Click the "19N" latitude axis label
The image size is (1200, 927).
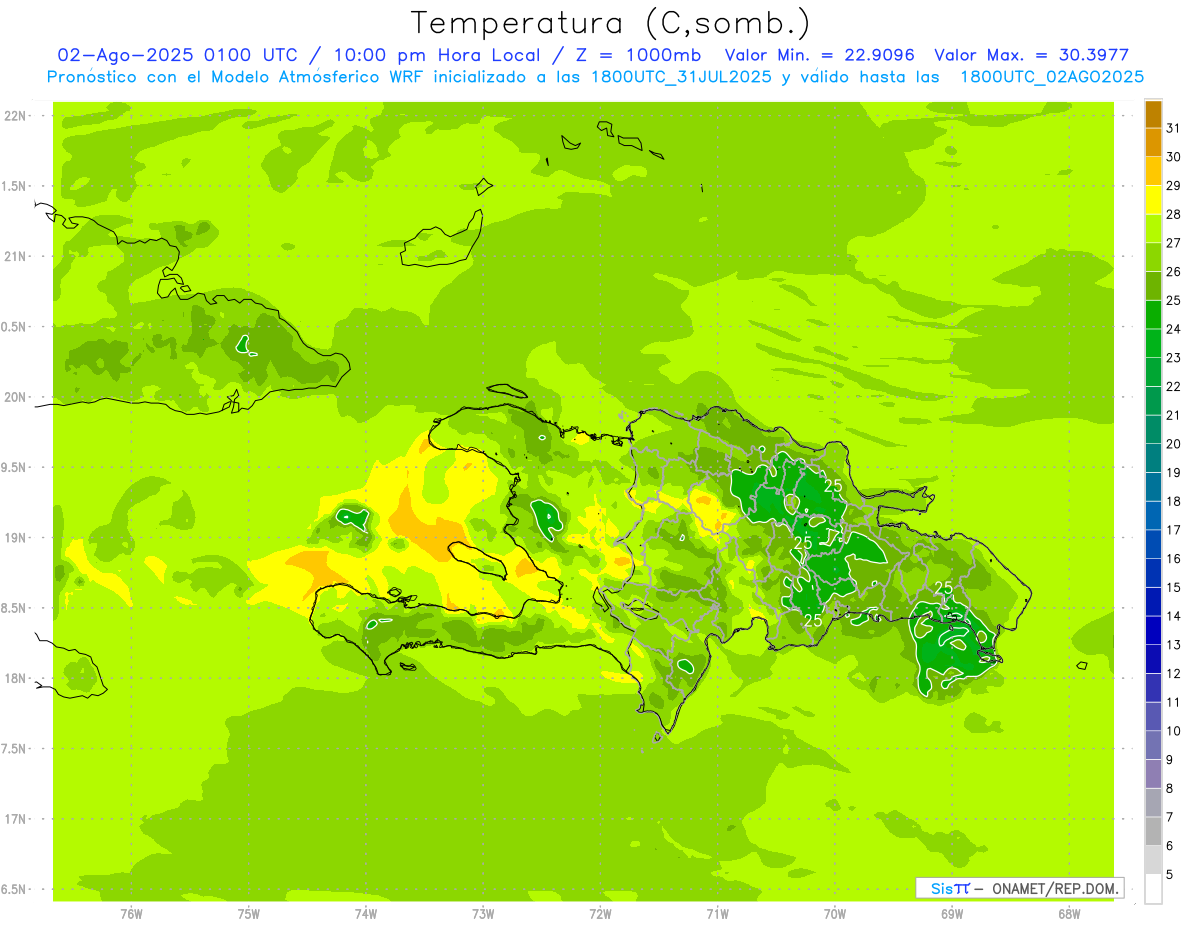16,538
